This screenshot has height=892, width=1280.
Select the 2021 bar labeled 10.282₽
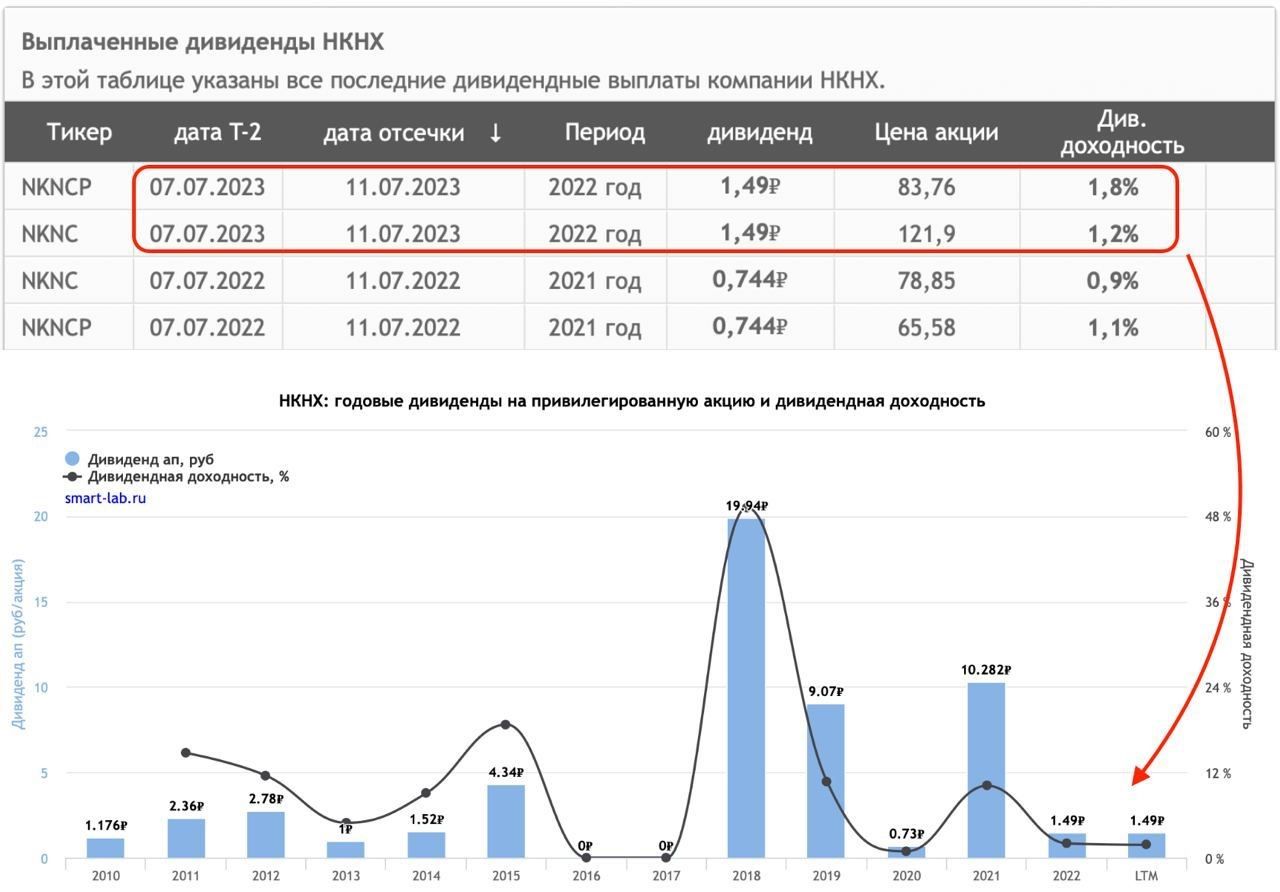click(986, 770)
